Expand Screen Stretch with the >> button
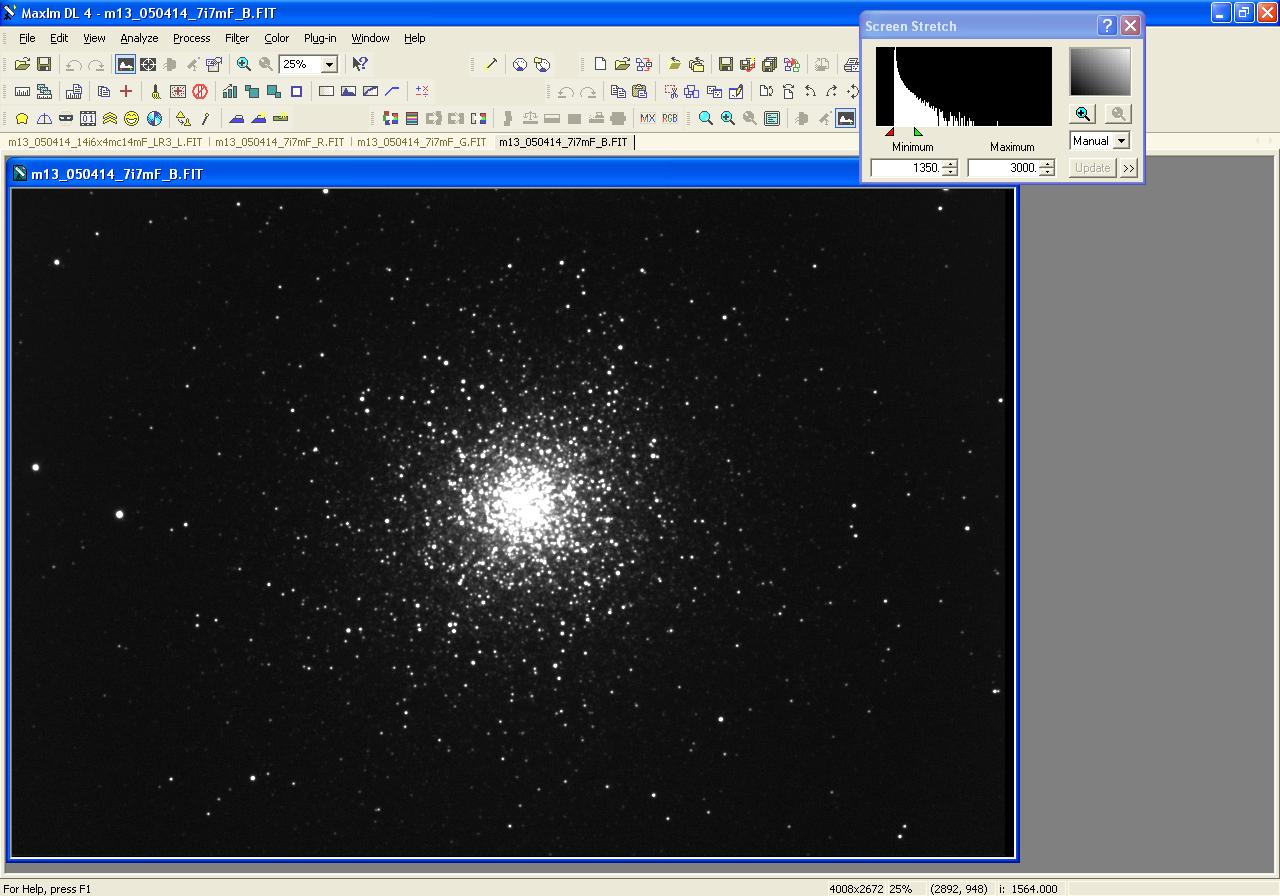The image size is (1280, 896). 1129,168
